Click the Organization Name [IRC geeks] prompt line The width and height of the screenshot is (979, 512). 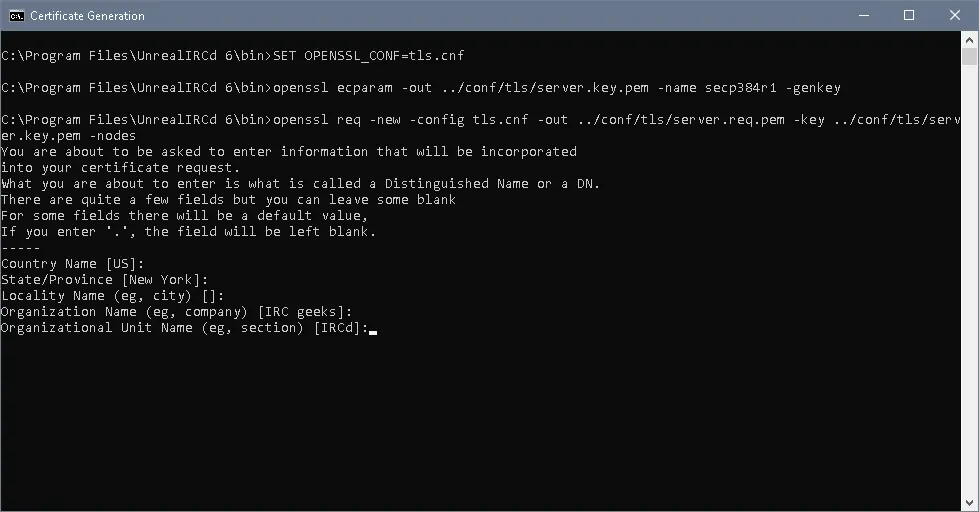177,312
